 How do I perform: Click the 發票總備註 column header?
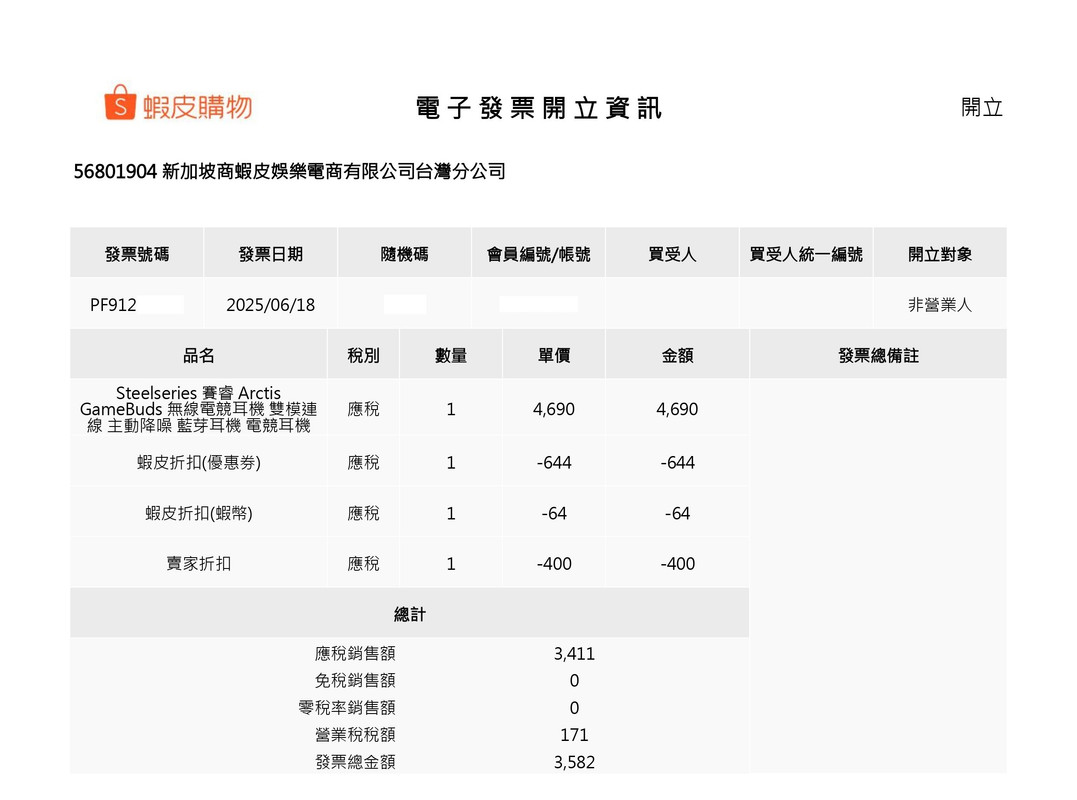tap(878, 355)
